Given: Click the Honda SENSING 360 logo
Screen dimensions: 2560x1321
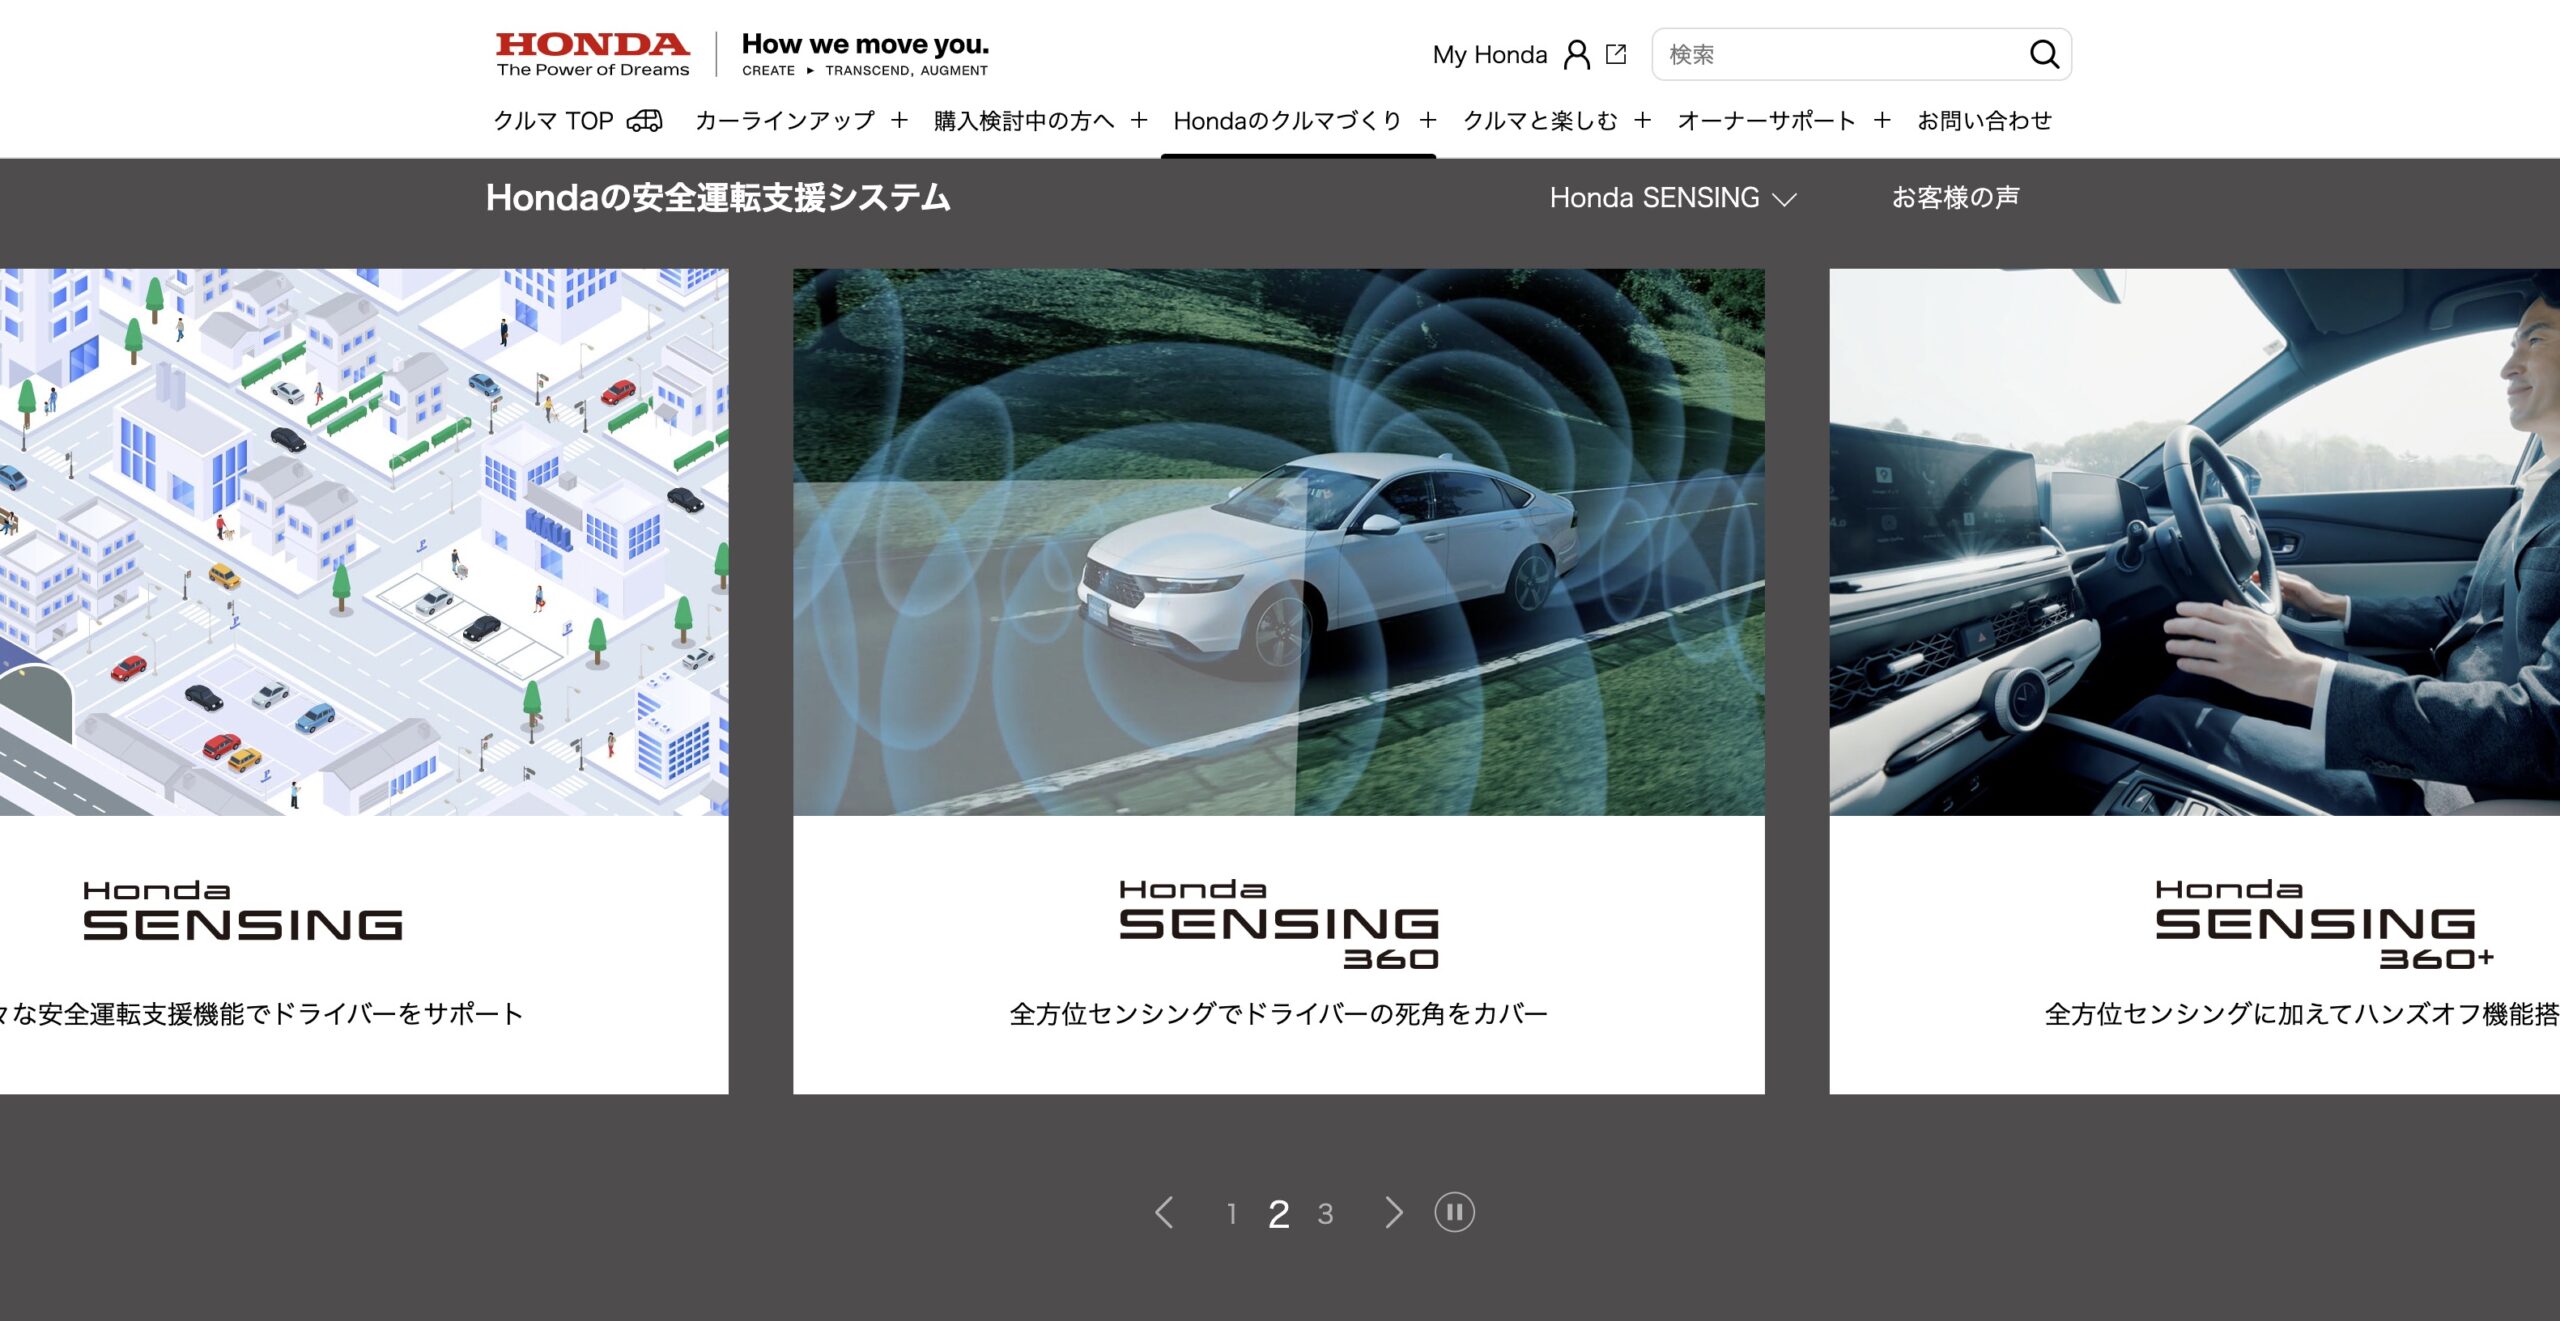Looking at the screenshot, I should 1278,924.
